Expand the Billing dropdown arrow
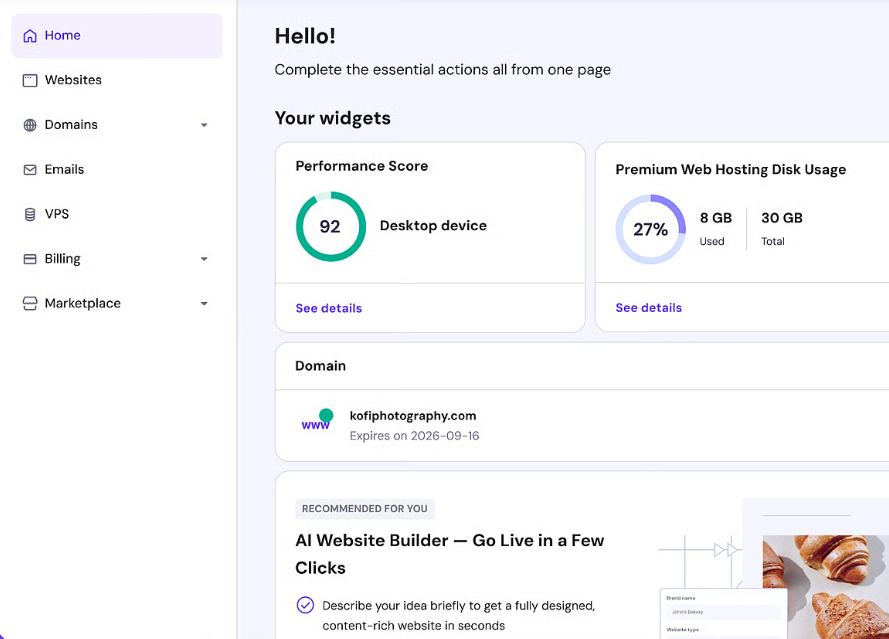This screenshot has width=889, height=639. pos(204,259)
